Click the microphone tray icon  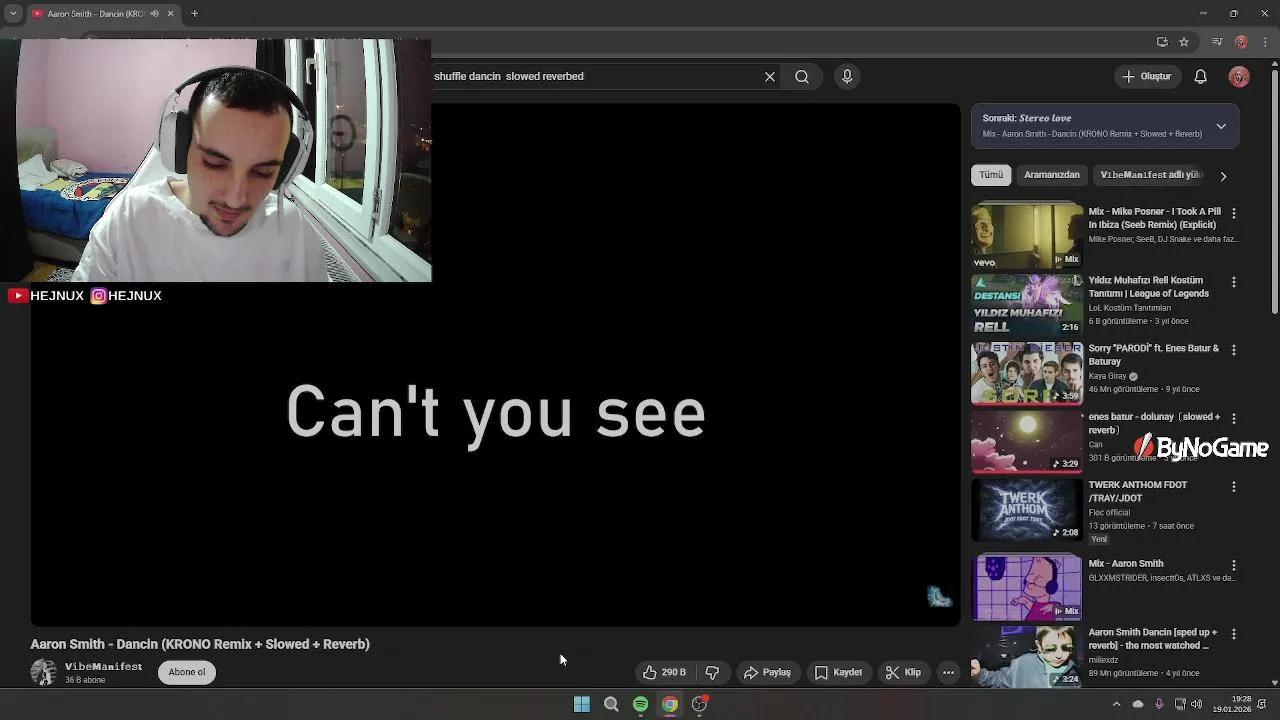pyautogui.click(x=1159, y=704)
